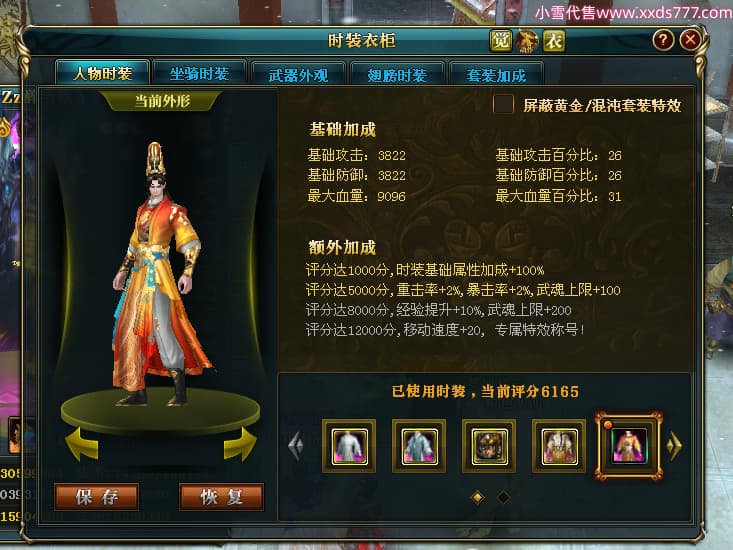The width and height of the screenshot is (733, 550).
Task: Click the 衣 wardrobe icon
Action: coord(554,41)
